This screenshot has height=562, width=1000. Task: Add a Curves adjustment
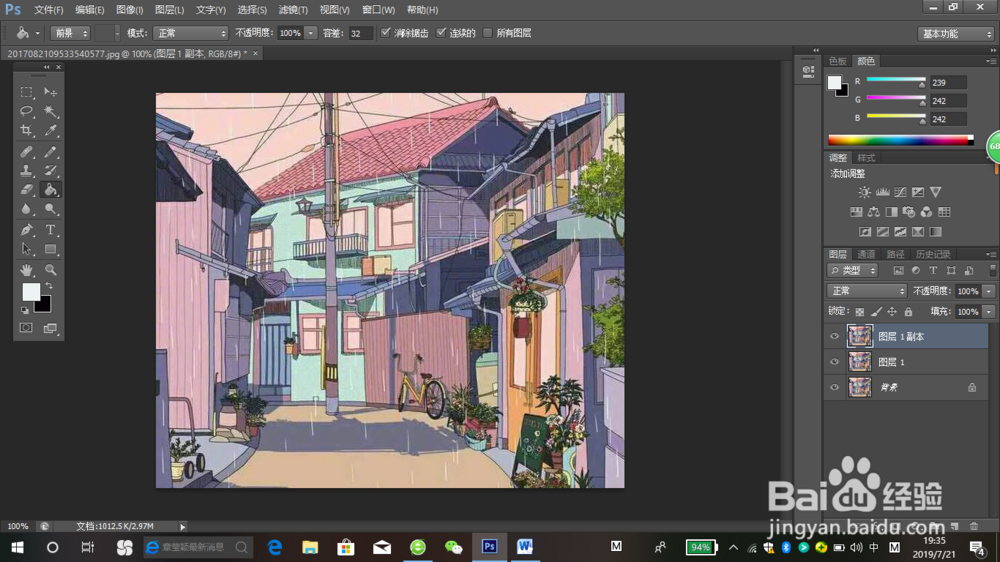[x=900, y=192]
